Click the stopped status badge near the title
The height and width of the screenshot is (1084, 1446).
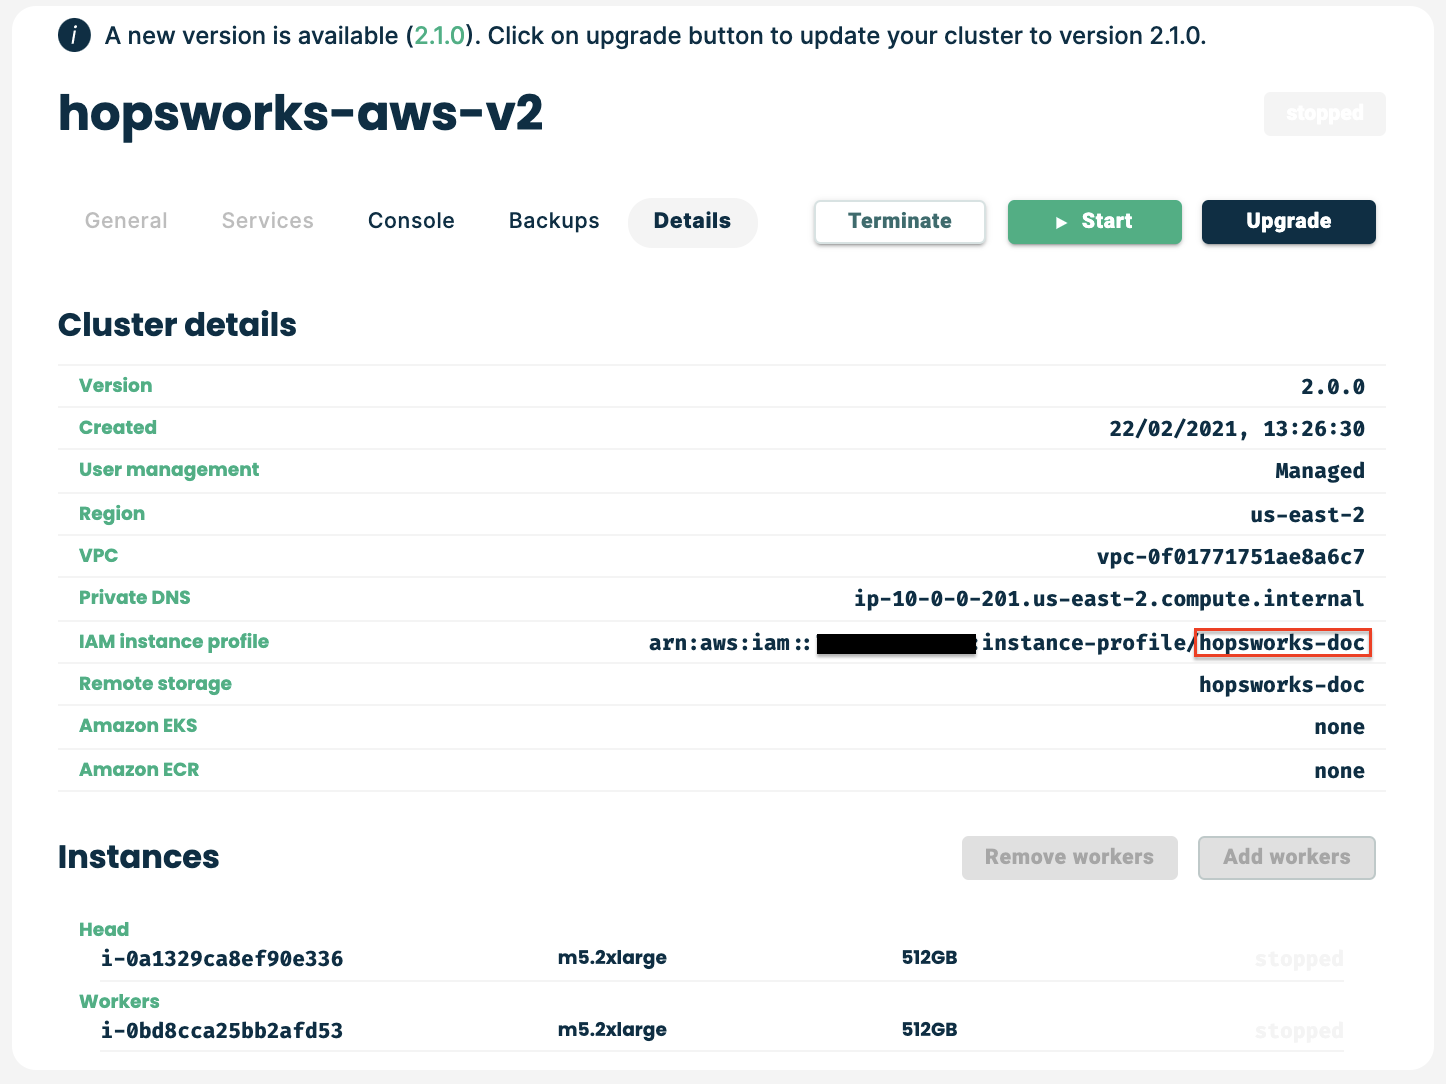[x=1325, y=114]
